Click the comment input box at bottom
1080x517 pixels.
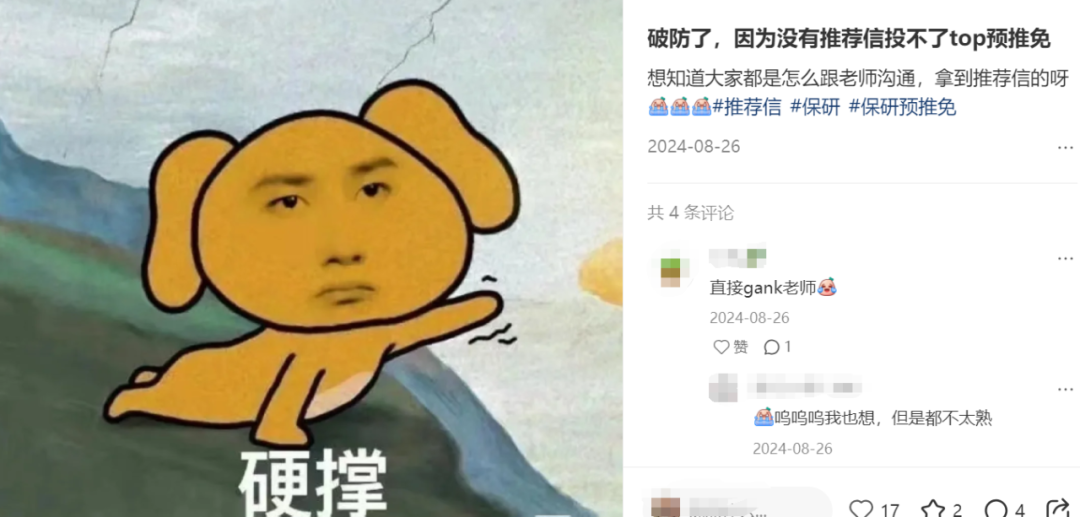pyautogui.click(x=738, y=505)
